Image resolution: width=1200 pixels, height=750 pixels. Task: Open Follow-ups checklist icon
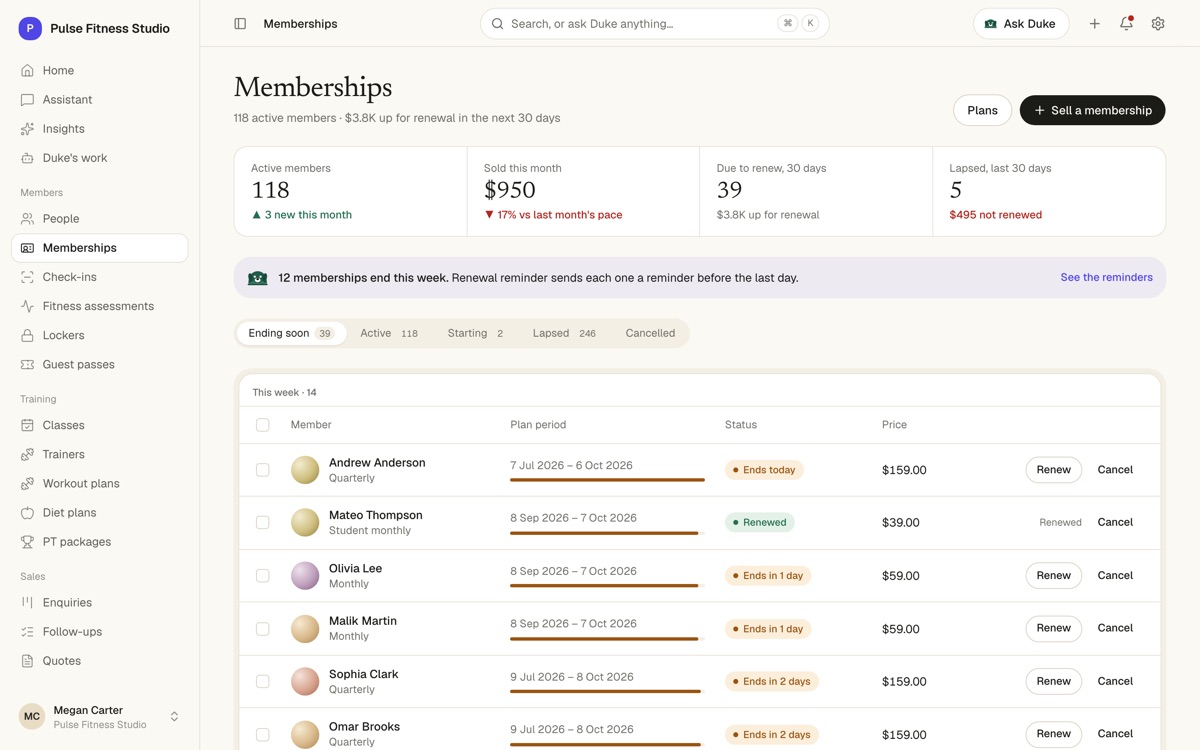point(27,632)
